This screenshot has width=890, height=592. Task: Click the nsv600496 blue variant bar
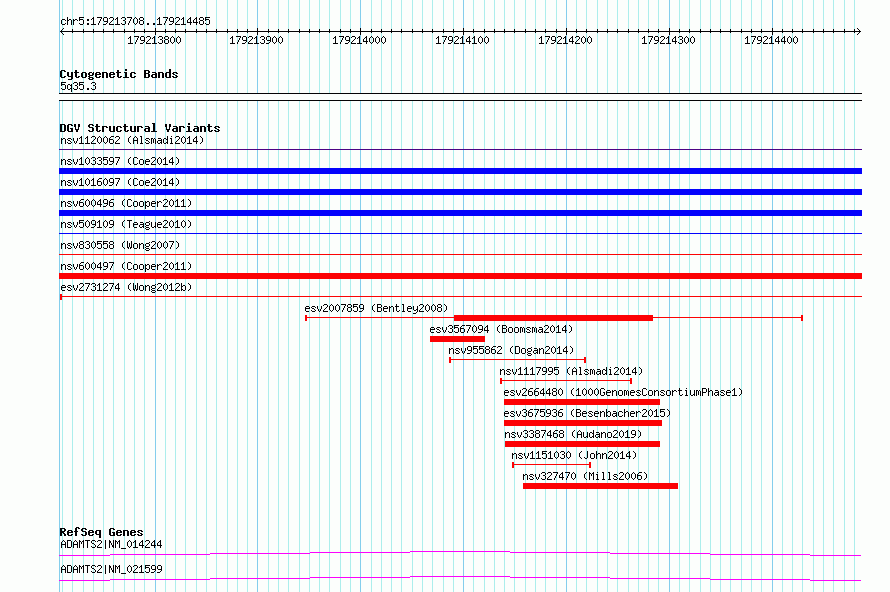tap(460, 213)
